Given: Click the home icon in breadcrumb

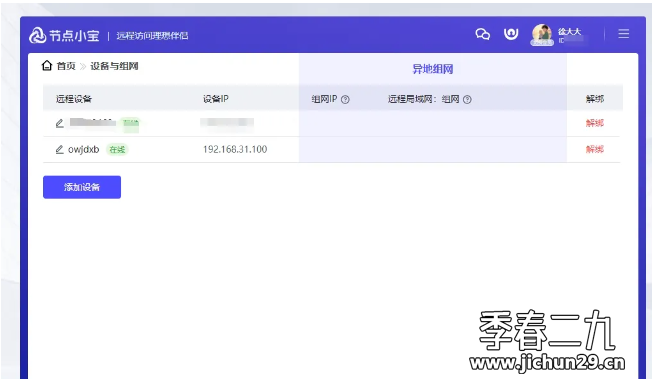Looking at the screenshot, I should 47,65.
